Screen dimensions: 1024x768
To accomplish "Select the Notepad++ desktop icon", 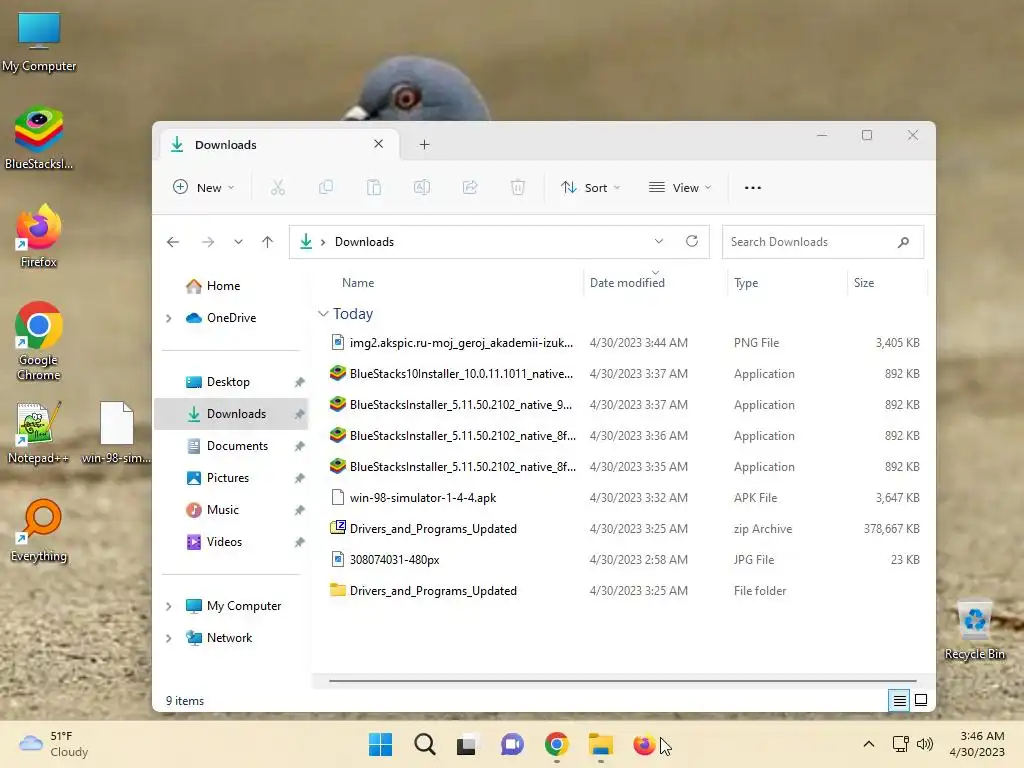I will (39, 432).
